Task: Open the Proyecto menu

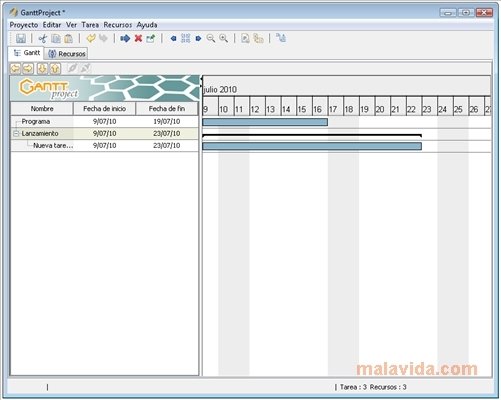Action: coord(24,25)
